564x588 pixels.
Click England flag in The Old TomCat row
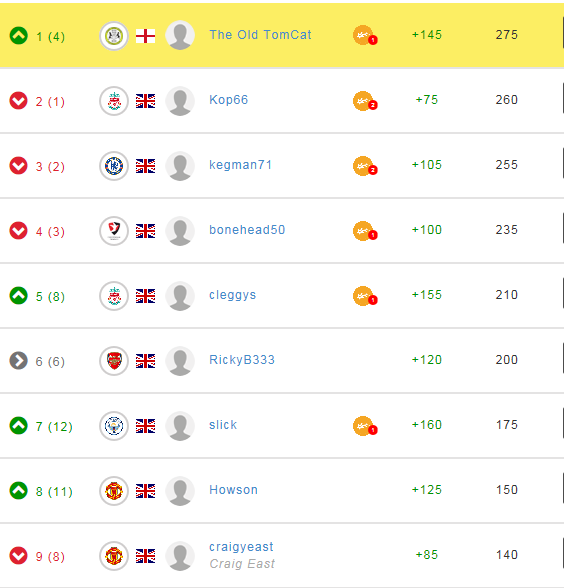point(146,36)
